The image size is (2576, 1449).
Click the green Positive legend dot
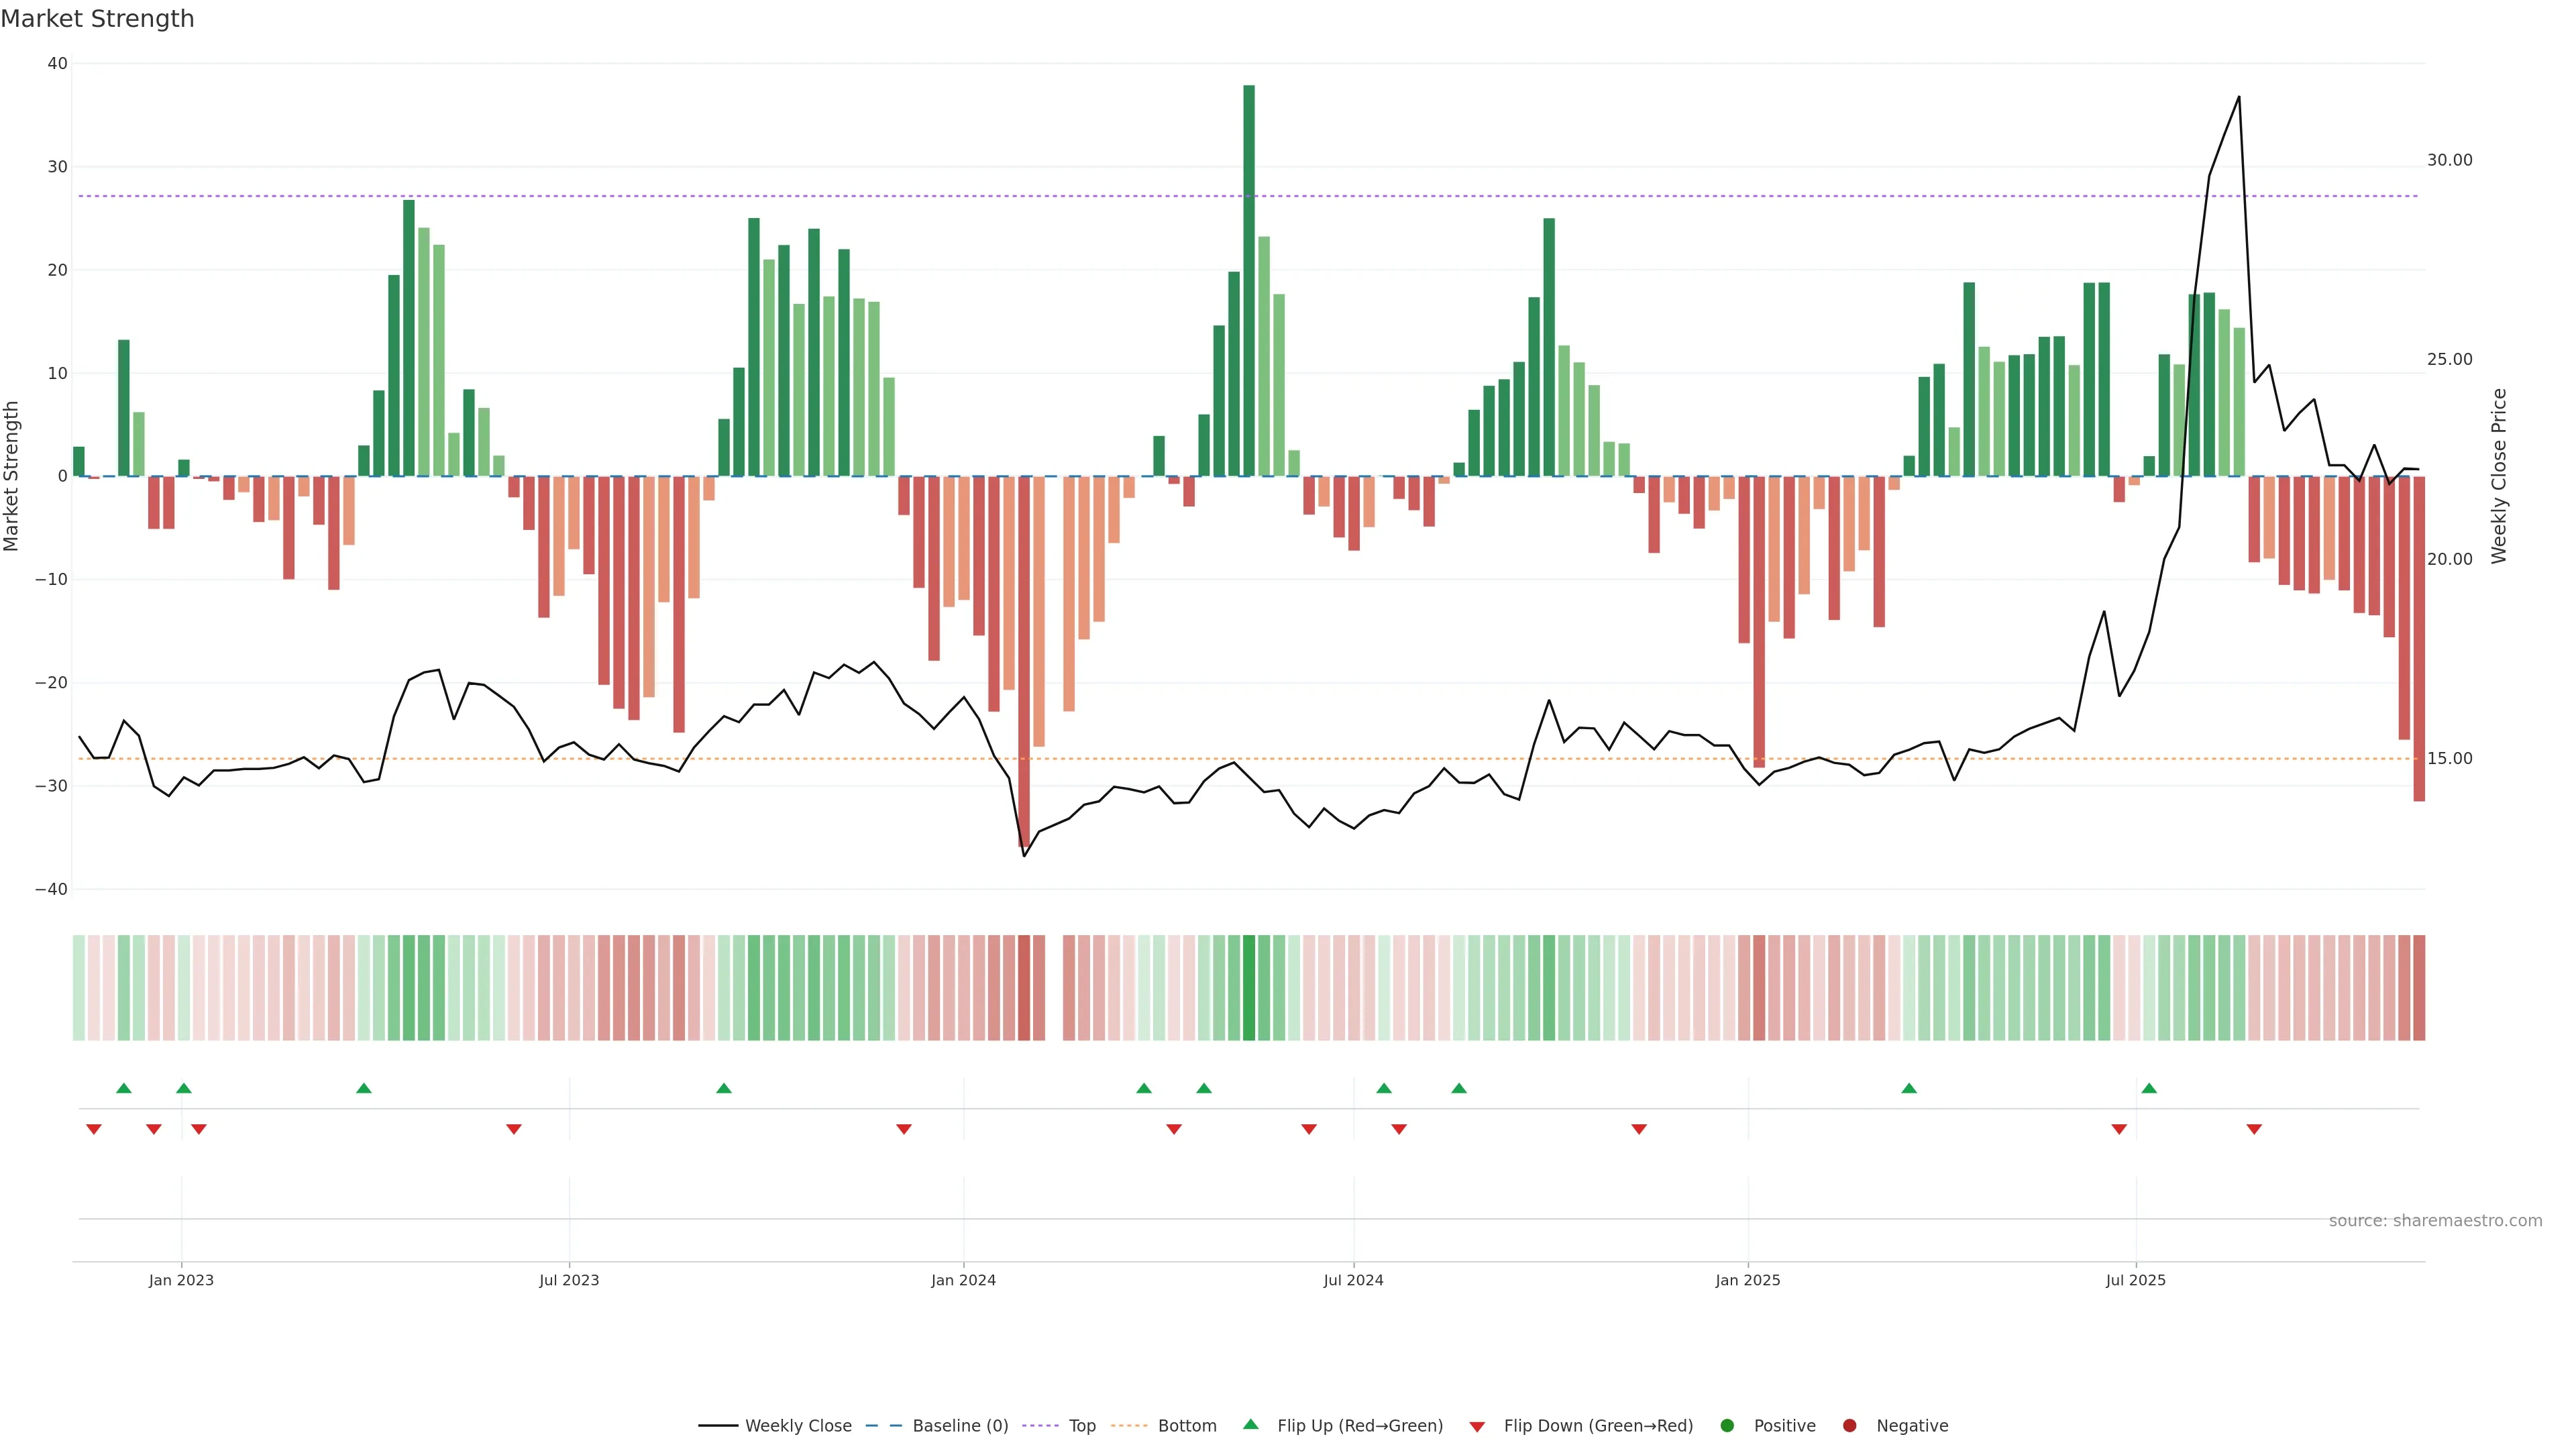coord(1727,1426)
